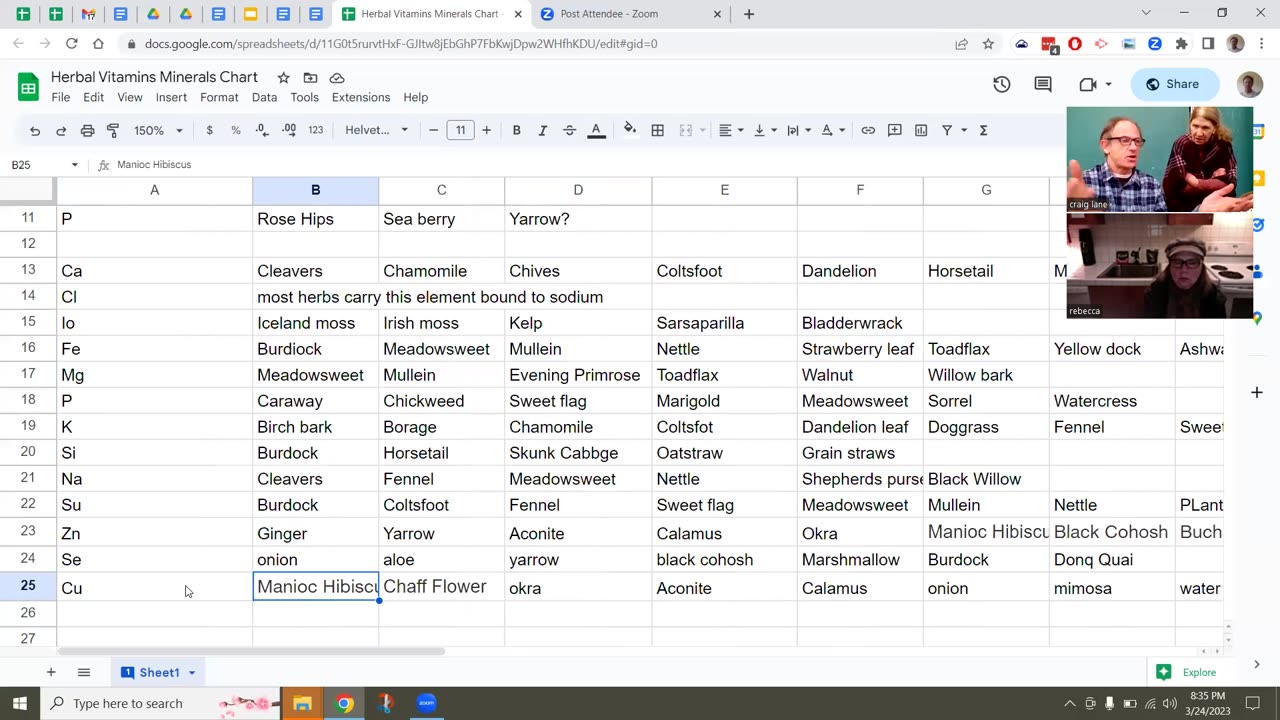Click cell containing Chaff Flower
The height and width of the screenshot is (720, 1280).
(x=441, y=586)
